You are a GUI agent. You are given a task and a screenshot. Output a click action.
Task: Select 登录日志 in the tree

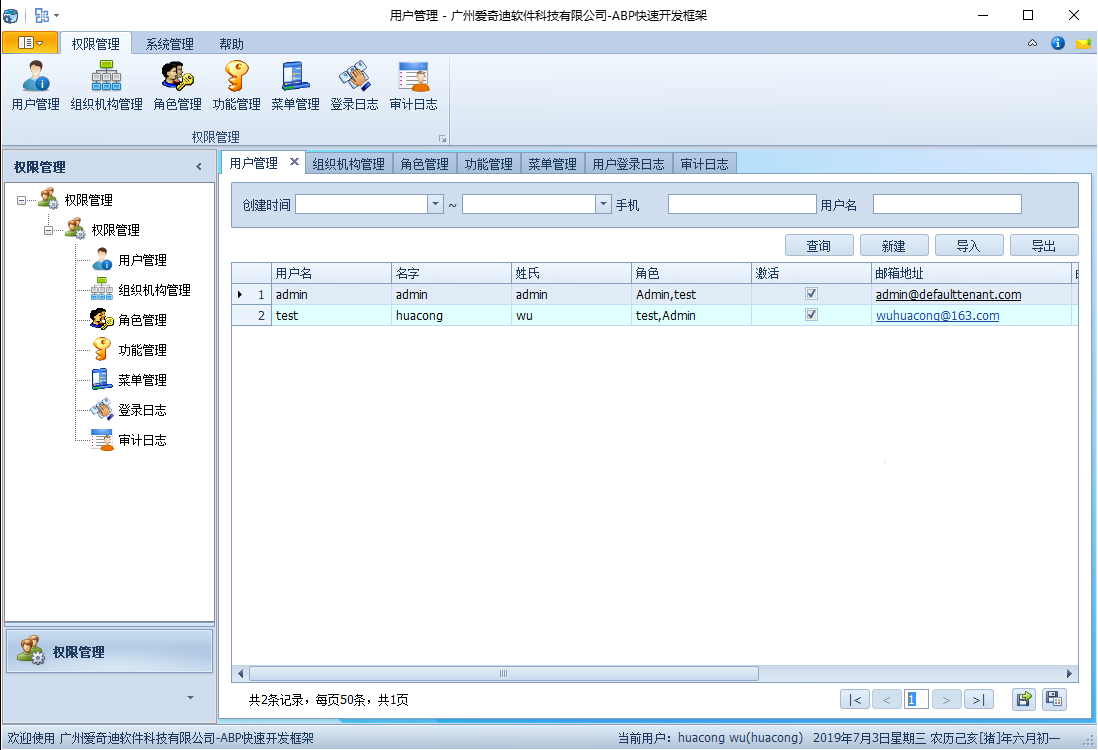tap(142, 410)
